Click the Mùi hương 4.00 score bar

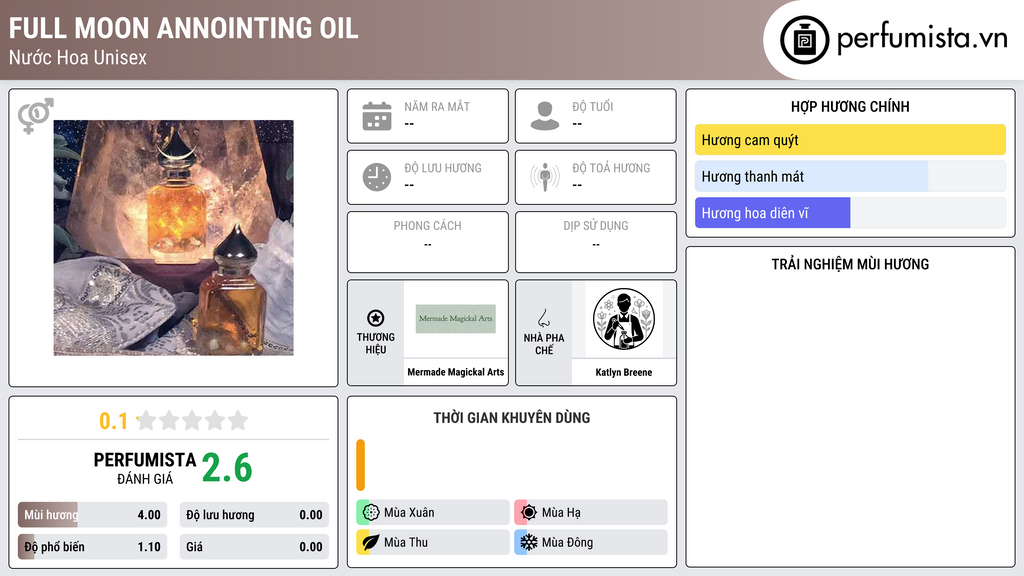(x=93, y=515)
